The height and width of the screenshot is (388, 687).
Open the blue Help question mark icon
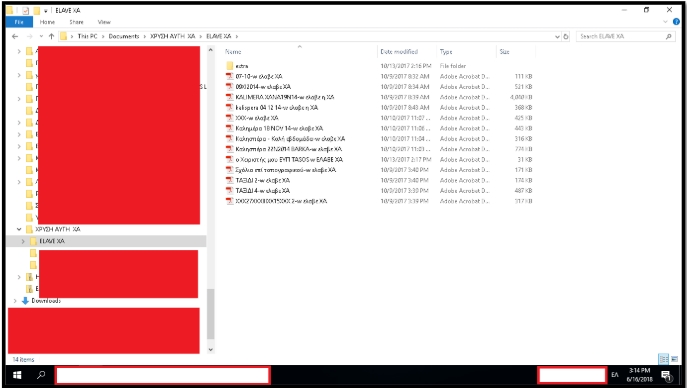click(x=676, y=21)
